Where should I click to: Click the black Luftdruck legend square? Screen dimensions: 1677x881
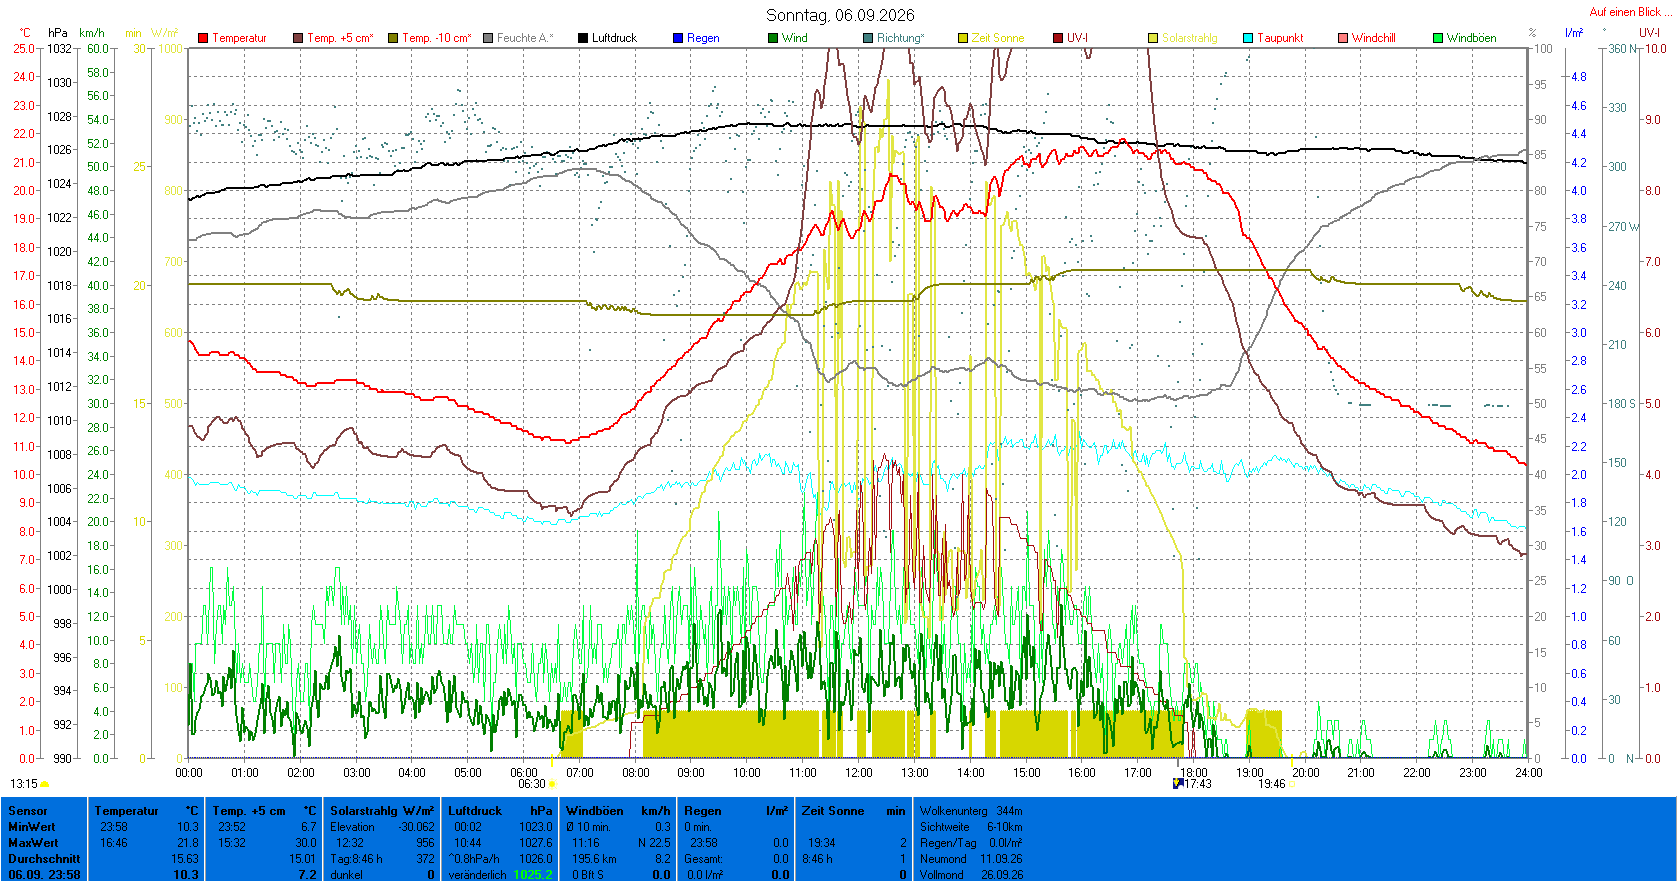583,38
